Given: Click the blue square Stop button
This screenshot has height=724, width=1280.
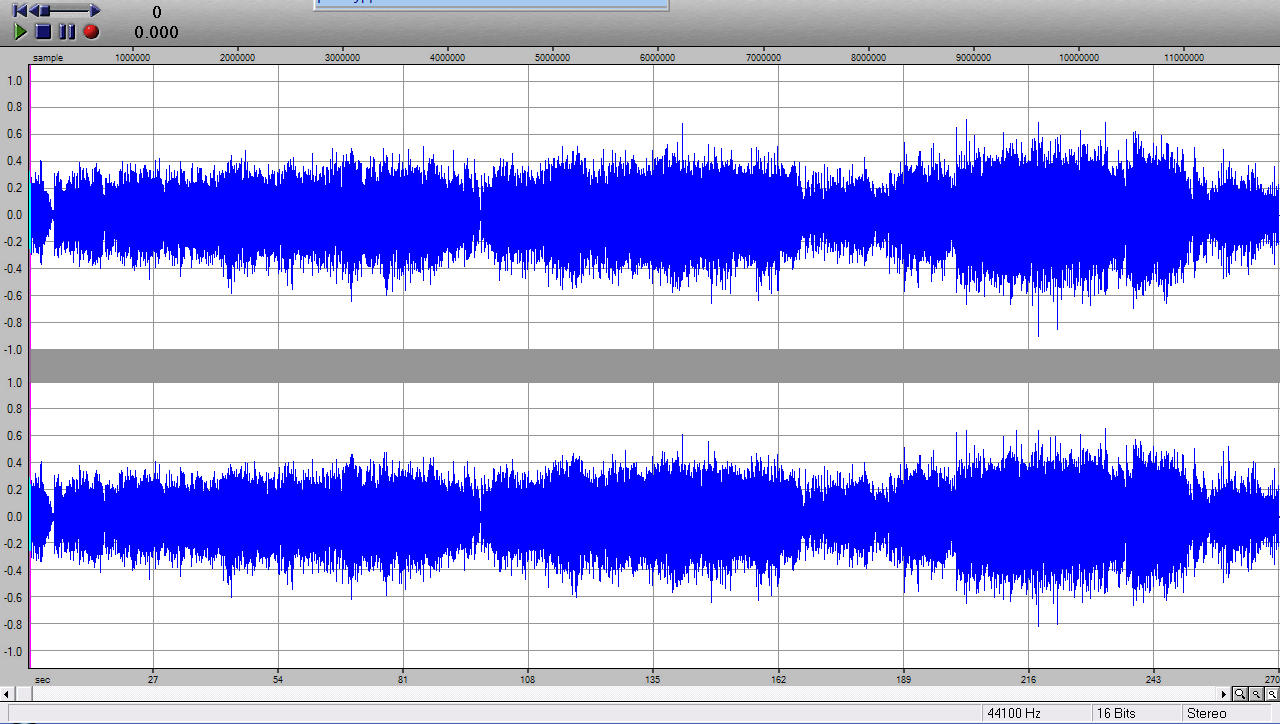Looking at the screenshot, I should click(43, 32).
